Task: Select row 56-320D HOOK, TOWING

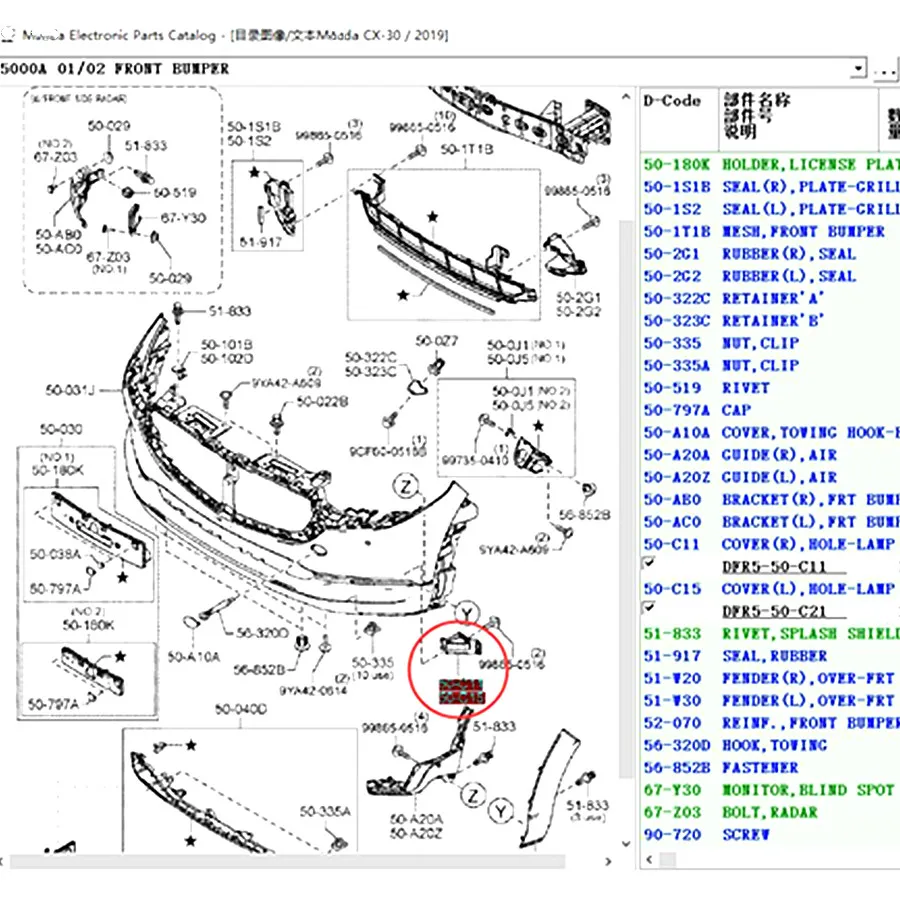Action: coord(770,746)
